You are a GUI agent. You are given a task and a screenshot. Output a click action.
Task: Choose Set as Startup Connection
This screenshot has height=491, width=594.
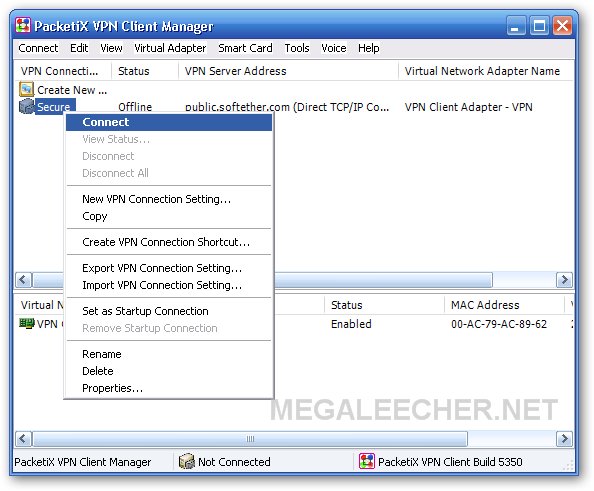(169, 311)
